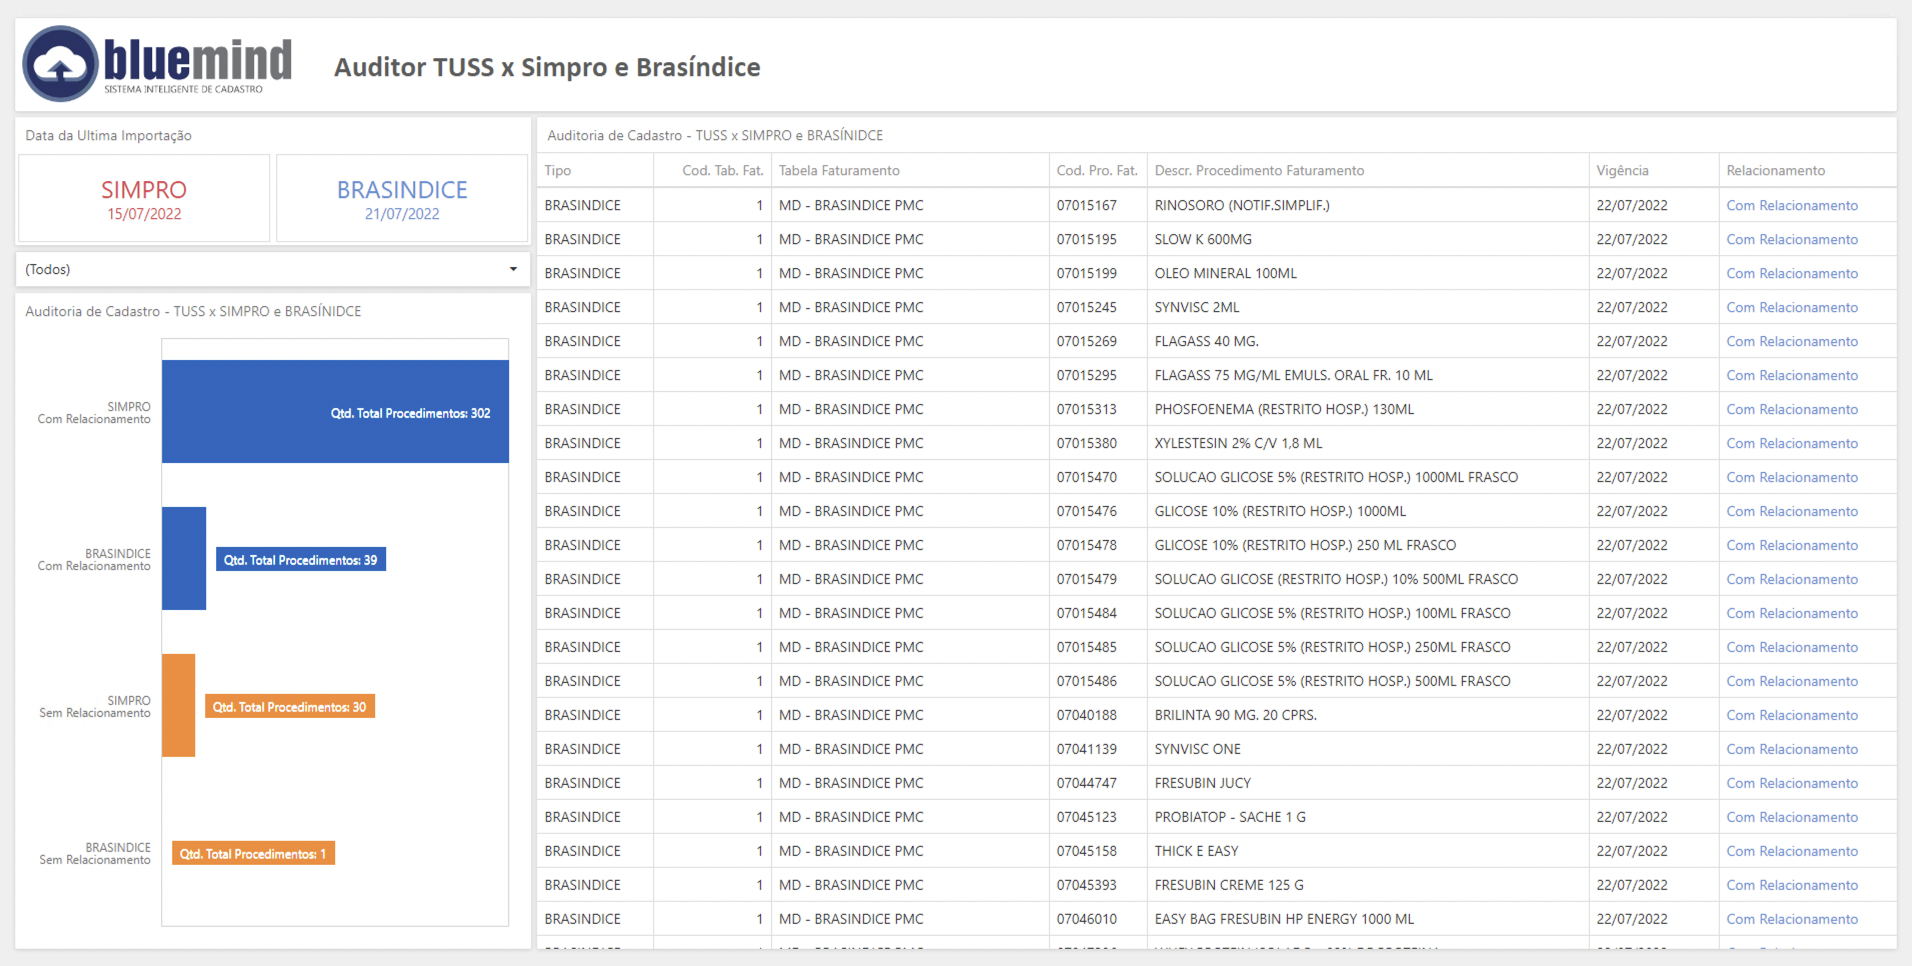Open Com Relacionamento link for SYNVISC 2ML
This screenshot has height=966, width=1912.
(x=1792, y=307)
